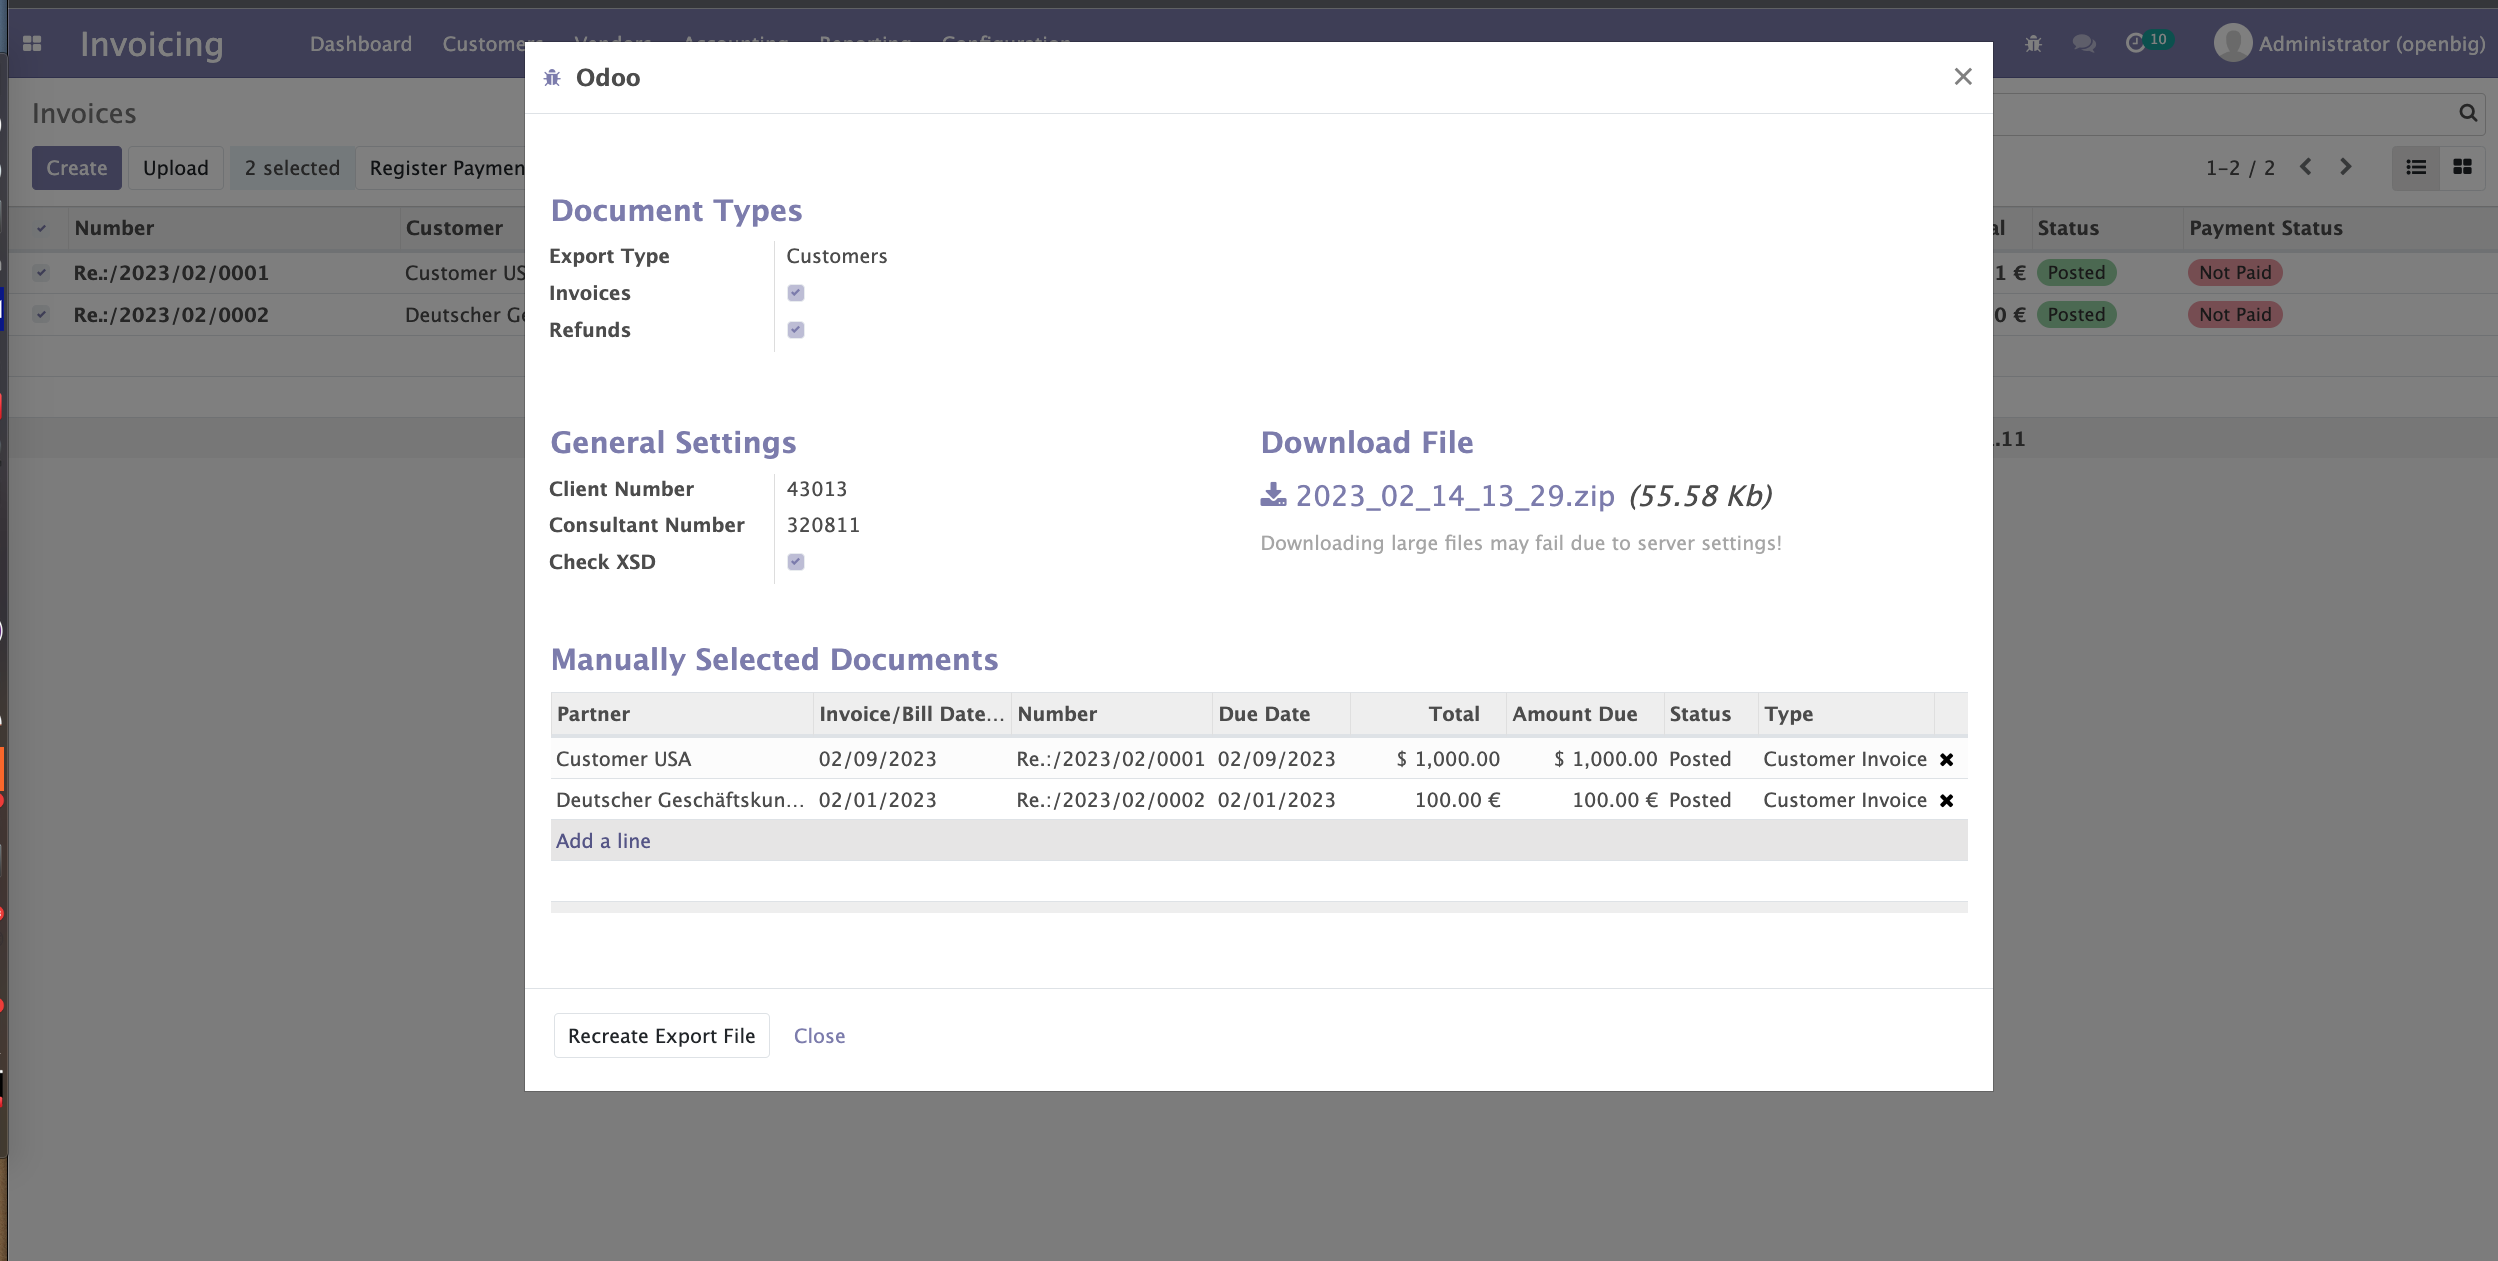Click Add a line in selected documents
This screenshot has width=2498, height=1261.
click(604, 840)
